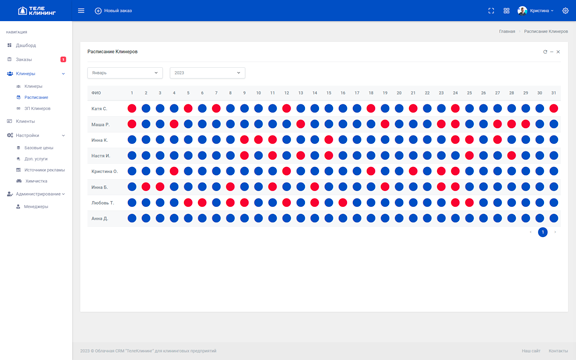This screenshot has width=576, height=360.
Task: Refresh the schedule panel via reload icon
Action: (x=545, y=52)
